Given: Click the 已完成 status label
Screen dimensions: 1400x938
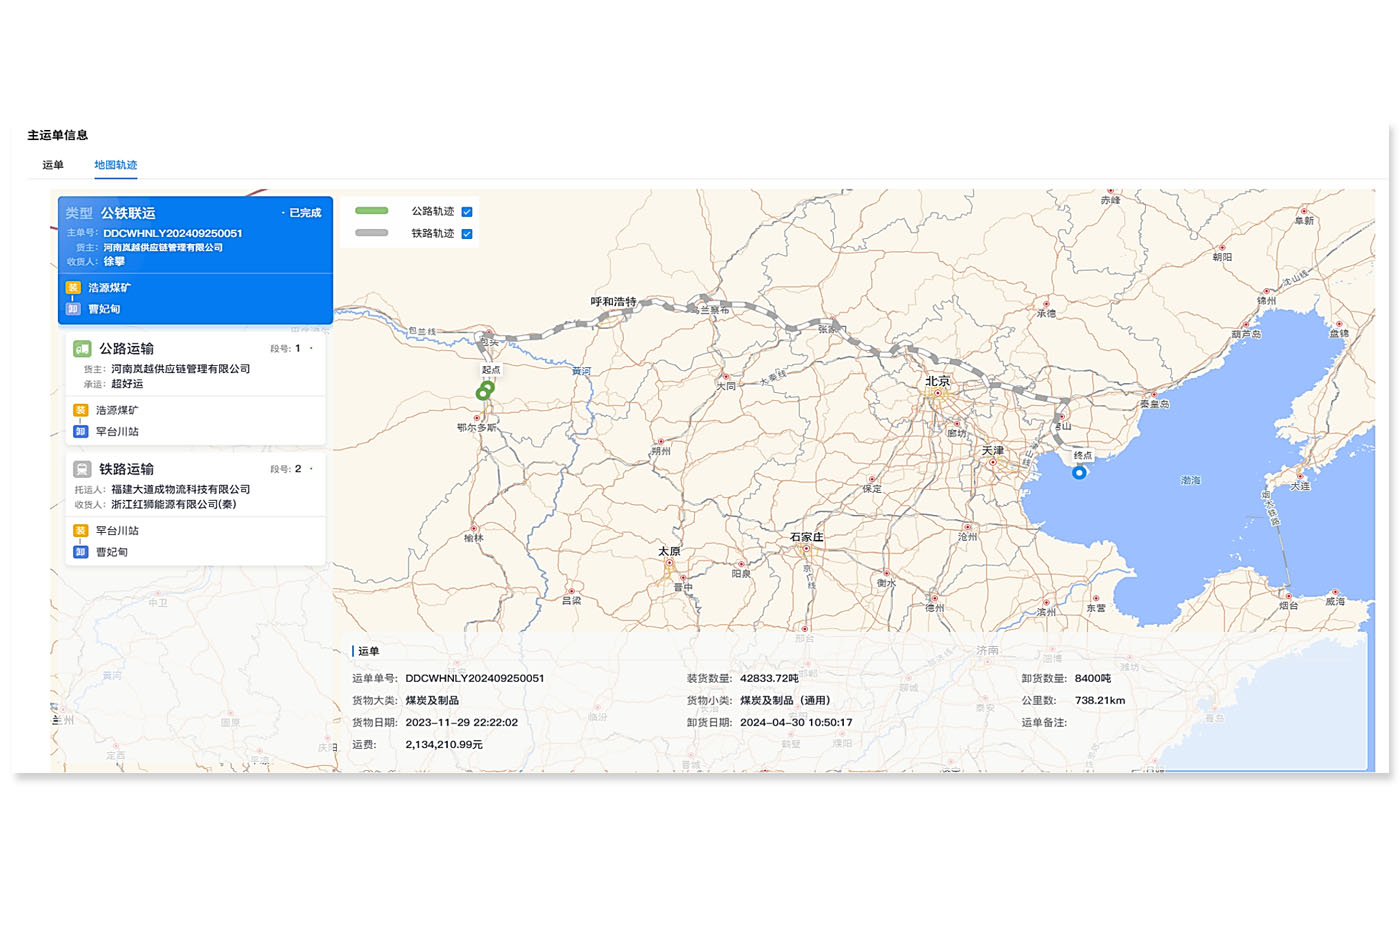Looking at the screenshot, I should [x=304, y=213].
